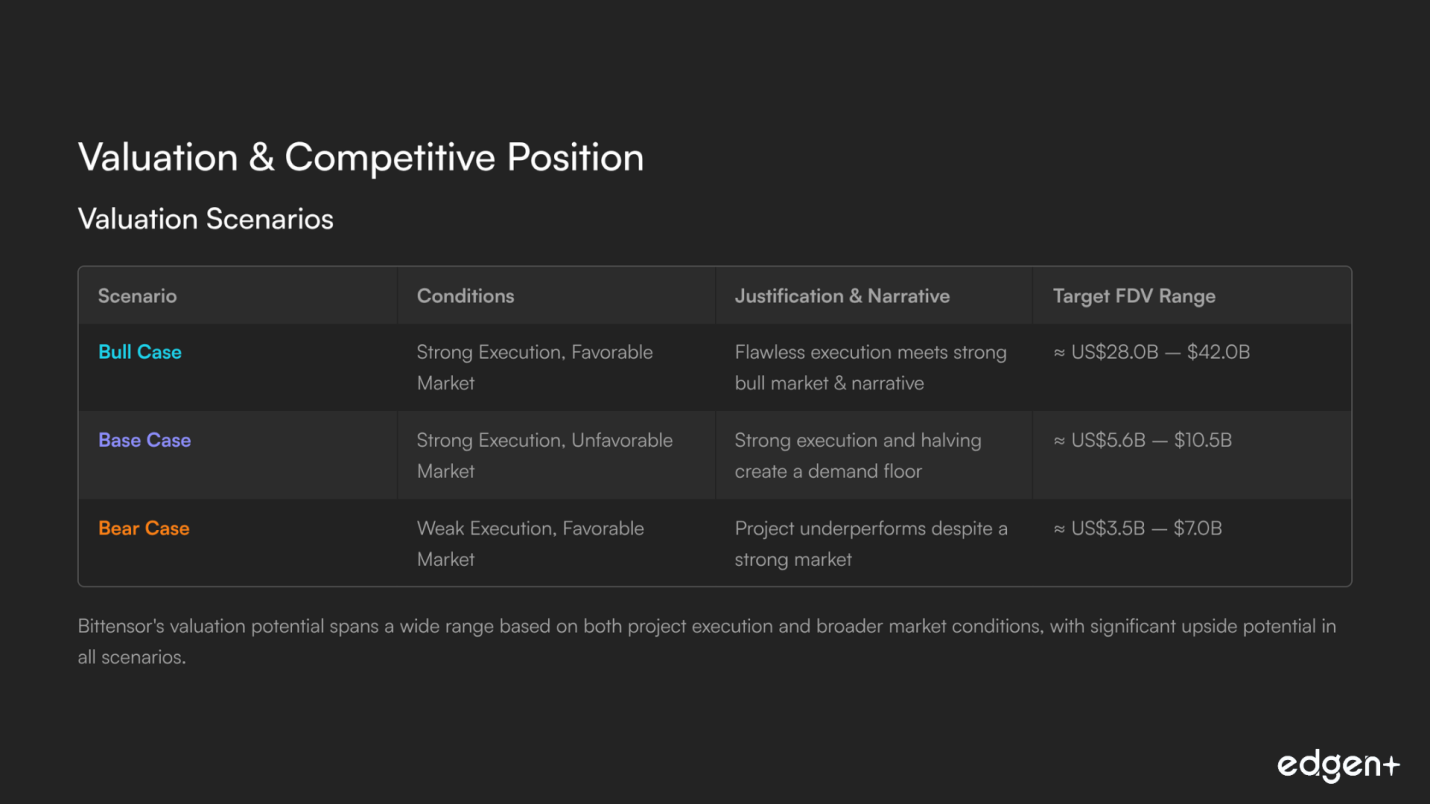The width and height of the screenshot is (1430, 804).
Task: Click the Scenario column header
Action: 137,296
